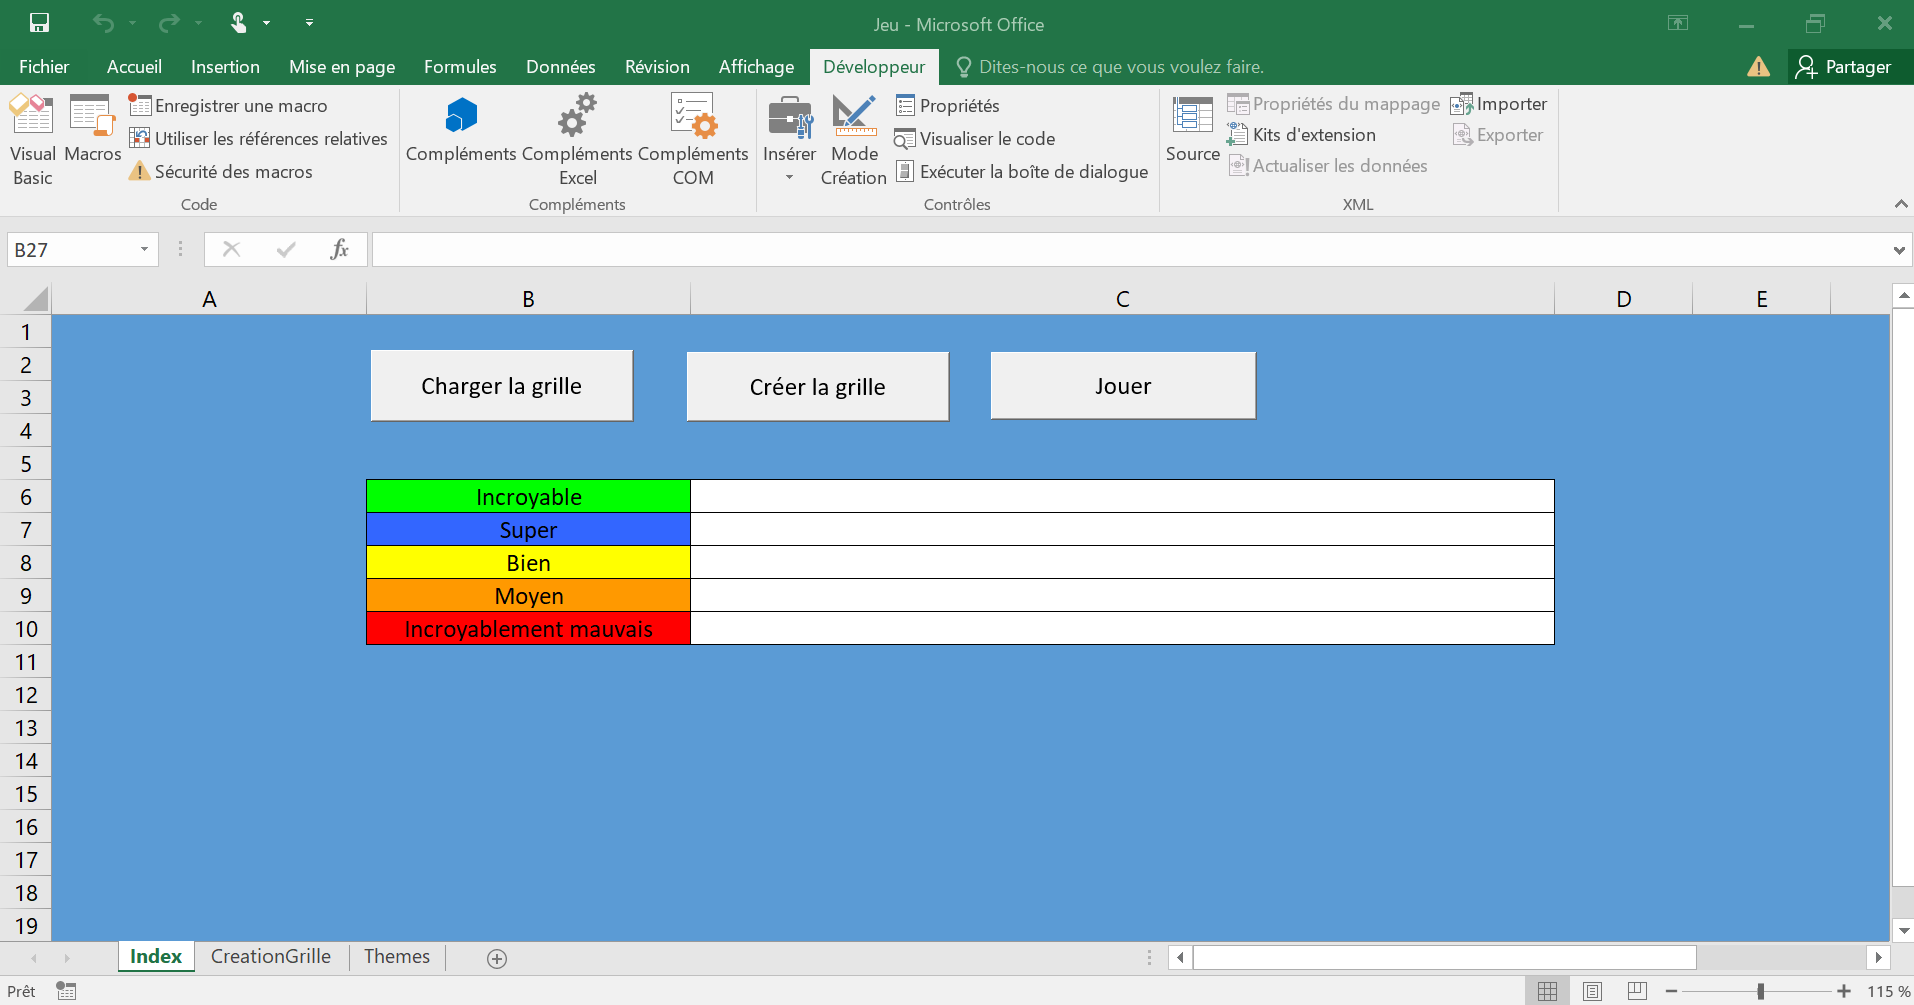Save the workbook with the disk icon
1914x1005 pixels.
click(x=39, y=23)
